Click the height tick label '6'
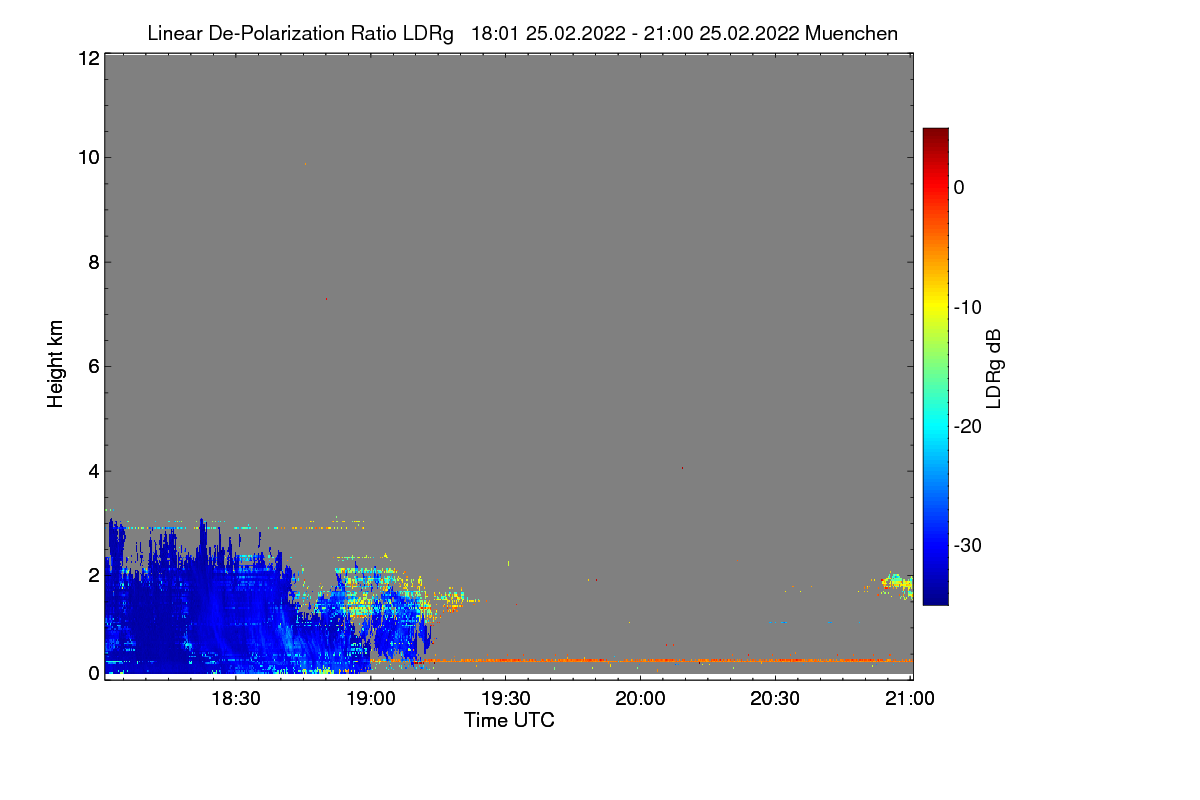This screenshot has height=800, width=1200. 92,367
